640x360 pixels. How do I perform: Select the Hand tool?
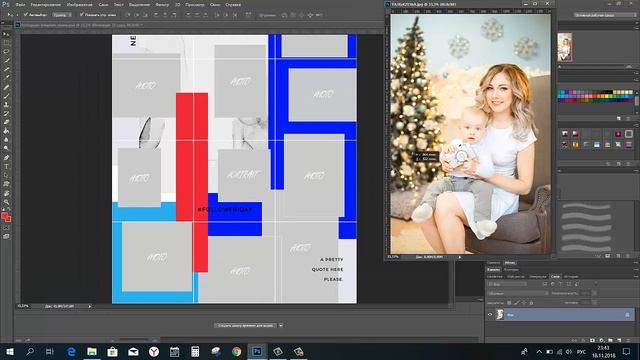pyautogui.click(x=6, y=193)
